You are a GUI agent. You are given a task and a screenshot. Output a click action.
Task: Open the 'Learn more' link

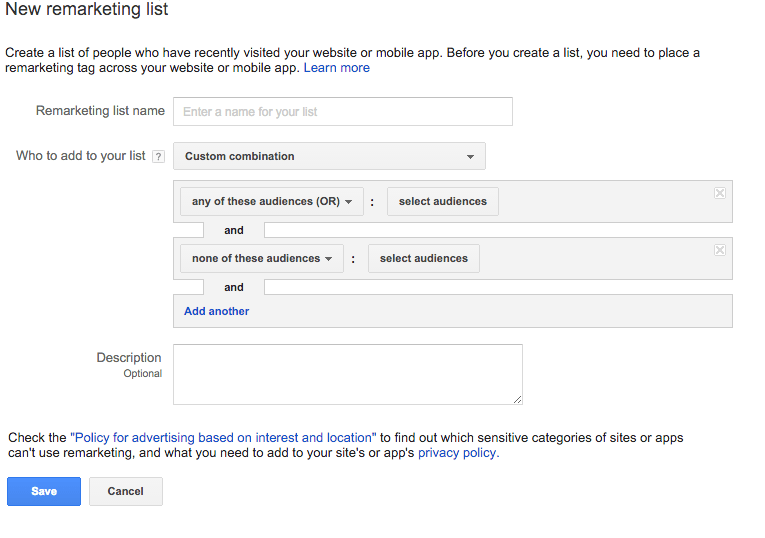pos(337,68)
